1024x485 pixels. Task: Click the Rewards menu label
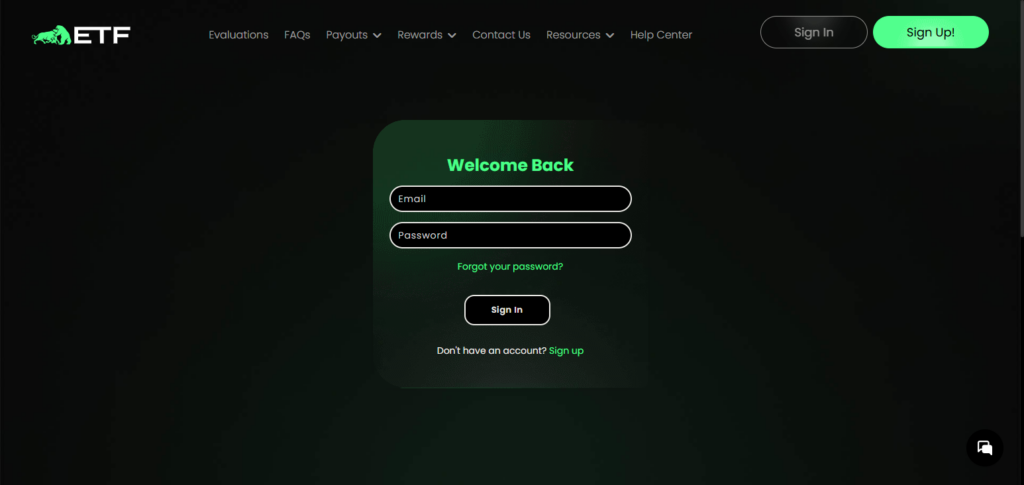(420, 35)
